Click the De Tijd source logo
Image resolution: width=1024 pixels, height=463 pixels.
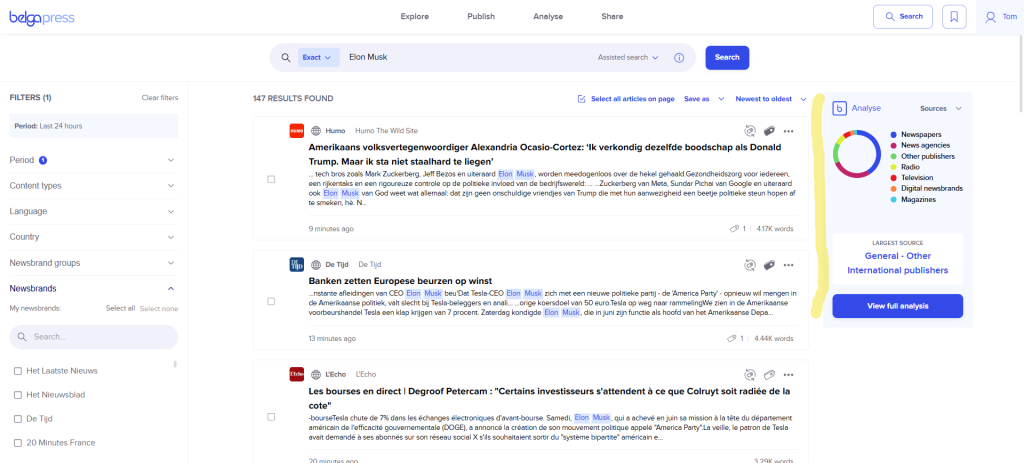click(x=296, y=265)
